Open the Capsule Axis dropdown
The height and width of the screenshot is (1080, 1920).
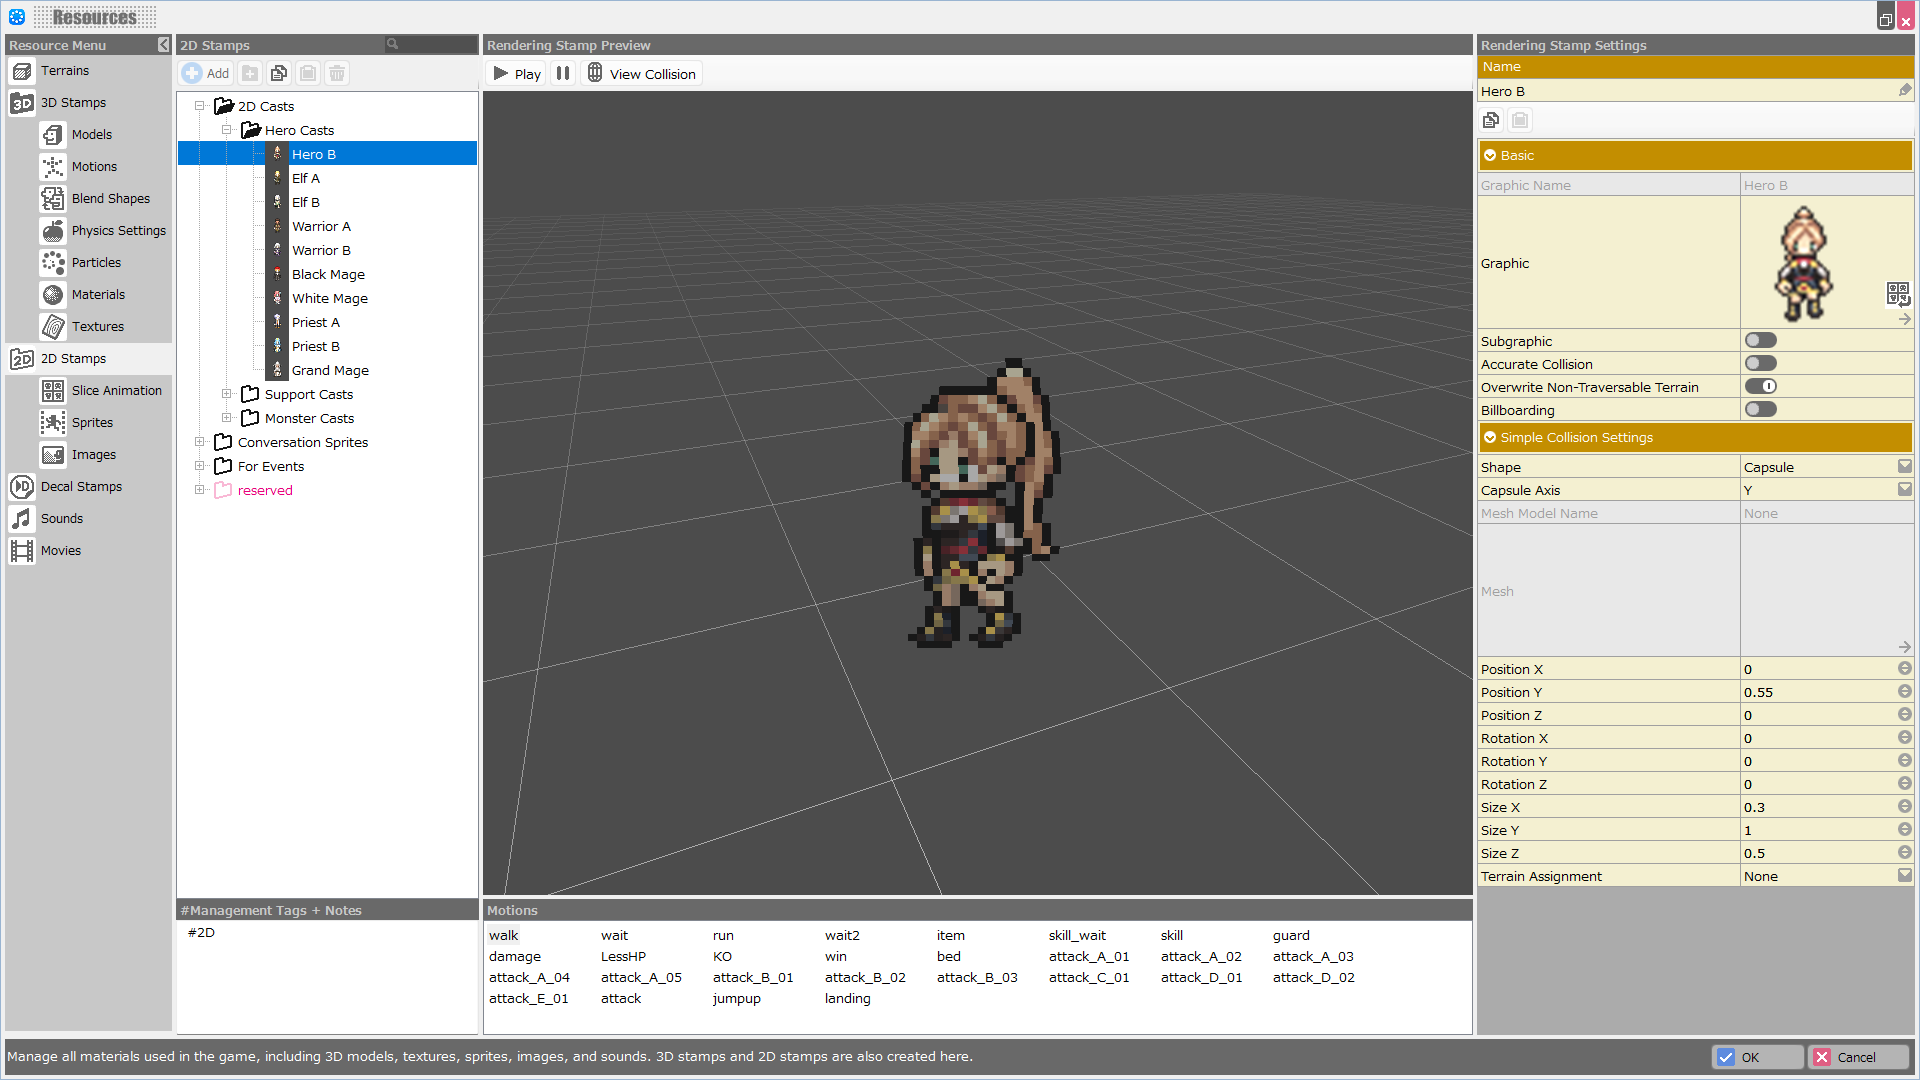click(1904, 490)
